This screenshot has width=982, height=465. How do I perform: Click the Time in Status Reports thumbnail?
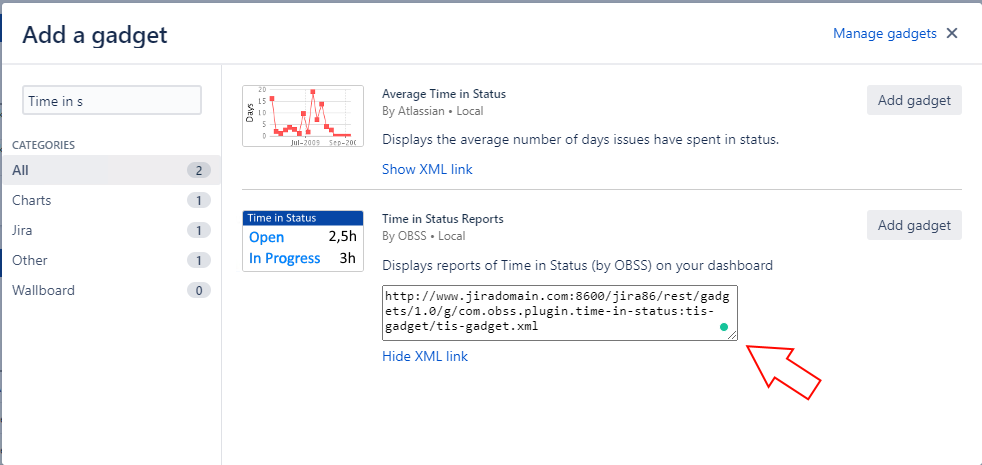coord(302,240)
